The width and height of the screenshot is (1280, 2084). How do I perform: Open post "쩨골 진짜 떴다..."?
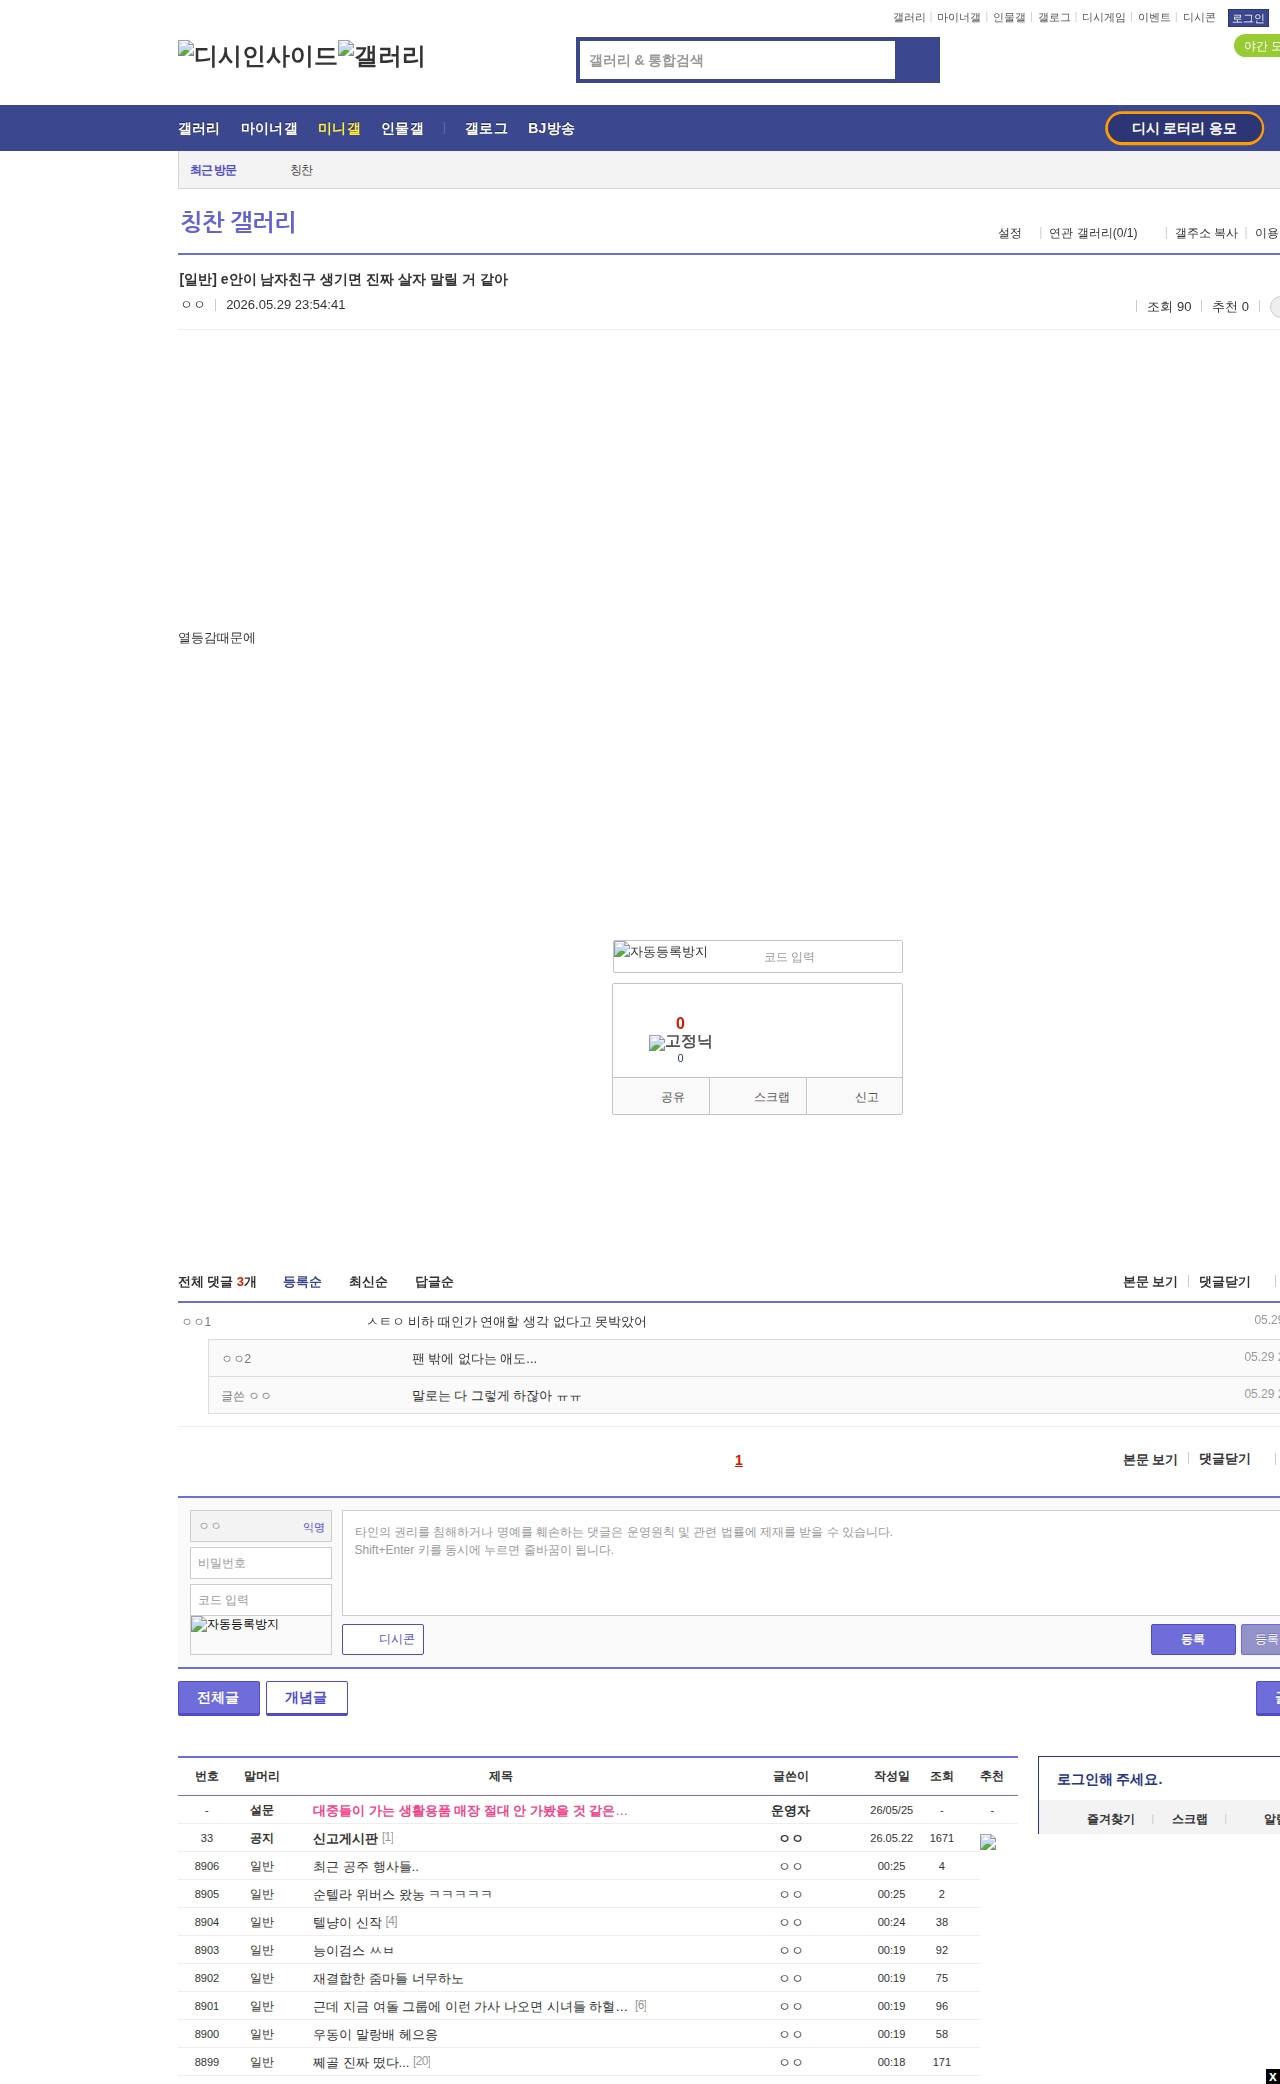361,2063
